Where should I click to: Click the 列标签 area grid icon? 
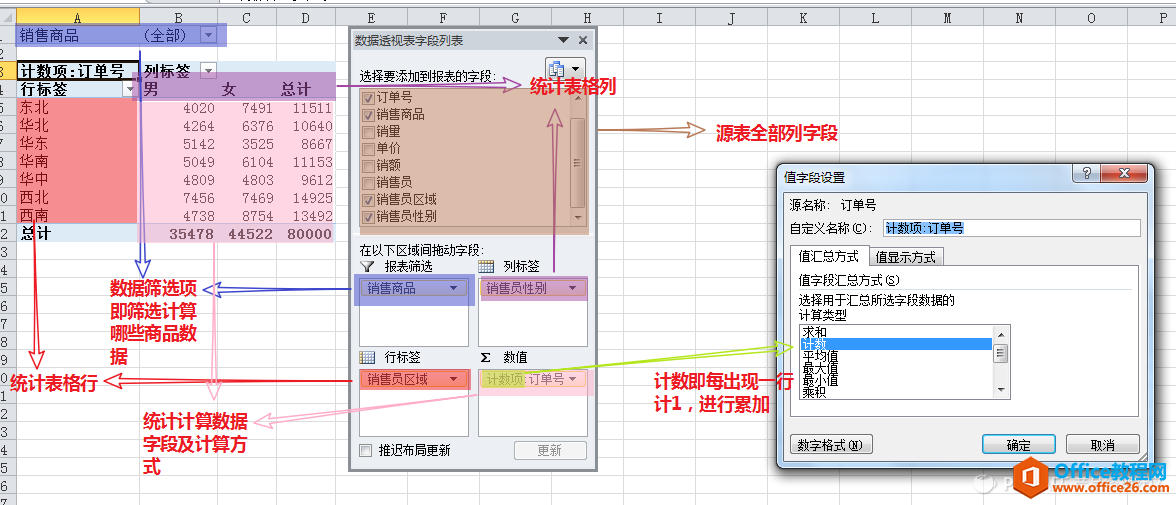coord(486,266)
